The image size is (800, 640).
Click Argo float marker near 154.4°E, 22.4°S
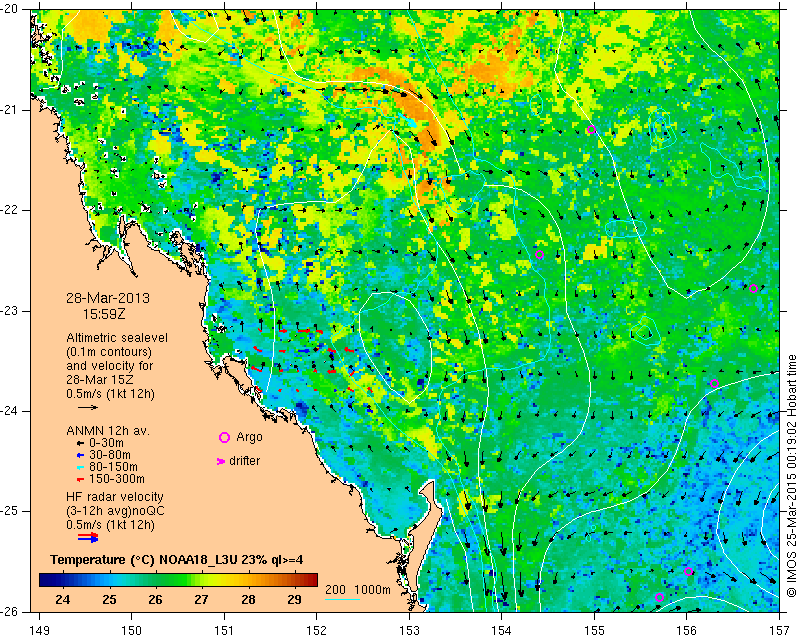point(539,255)
